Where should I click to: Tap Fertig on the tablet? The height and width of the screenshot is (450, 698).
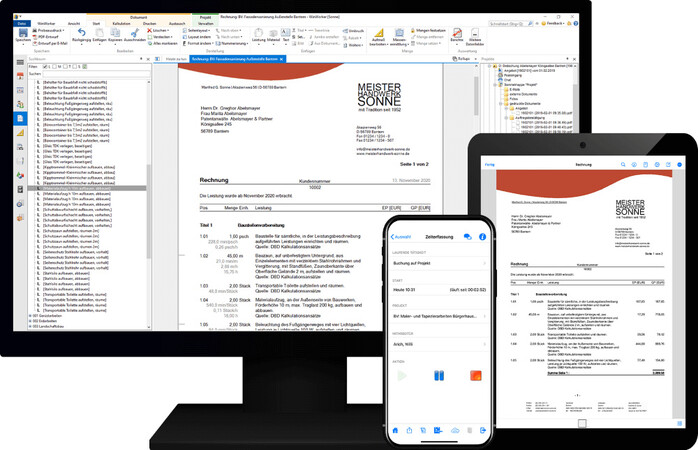point(490,164)
